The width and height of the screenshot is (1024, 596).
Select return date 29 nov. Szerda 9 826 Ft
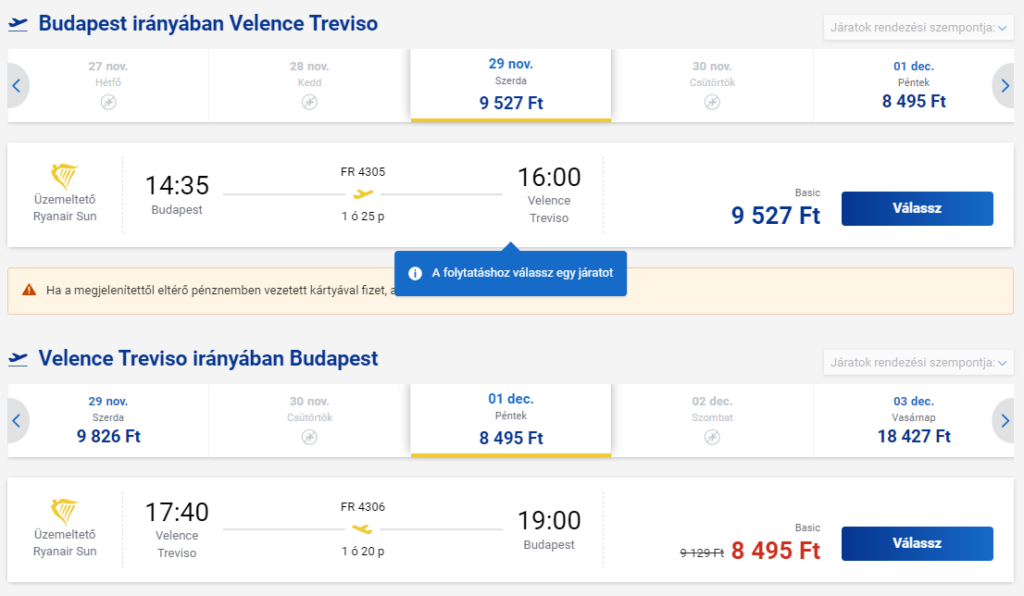(108, 420)
